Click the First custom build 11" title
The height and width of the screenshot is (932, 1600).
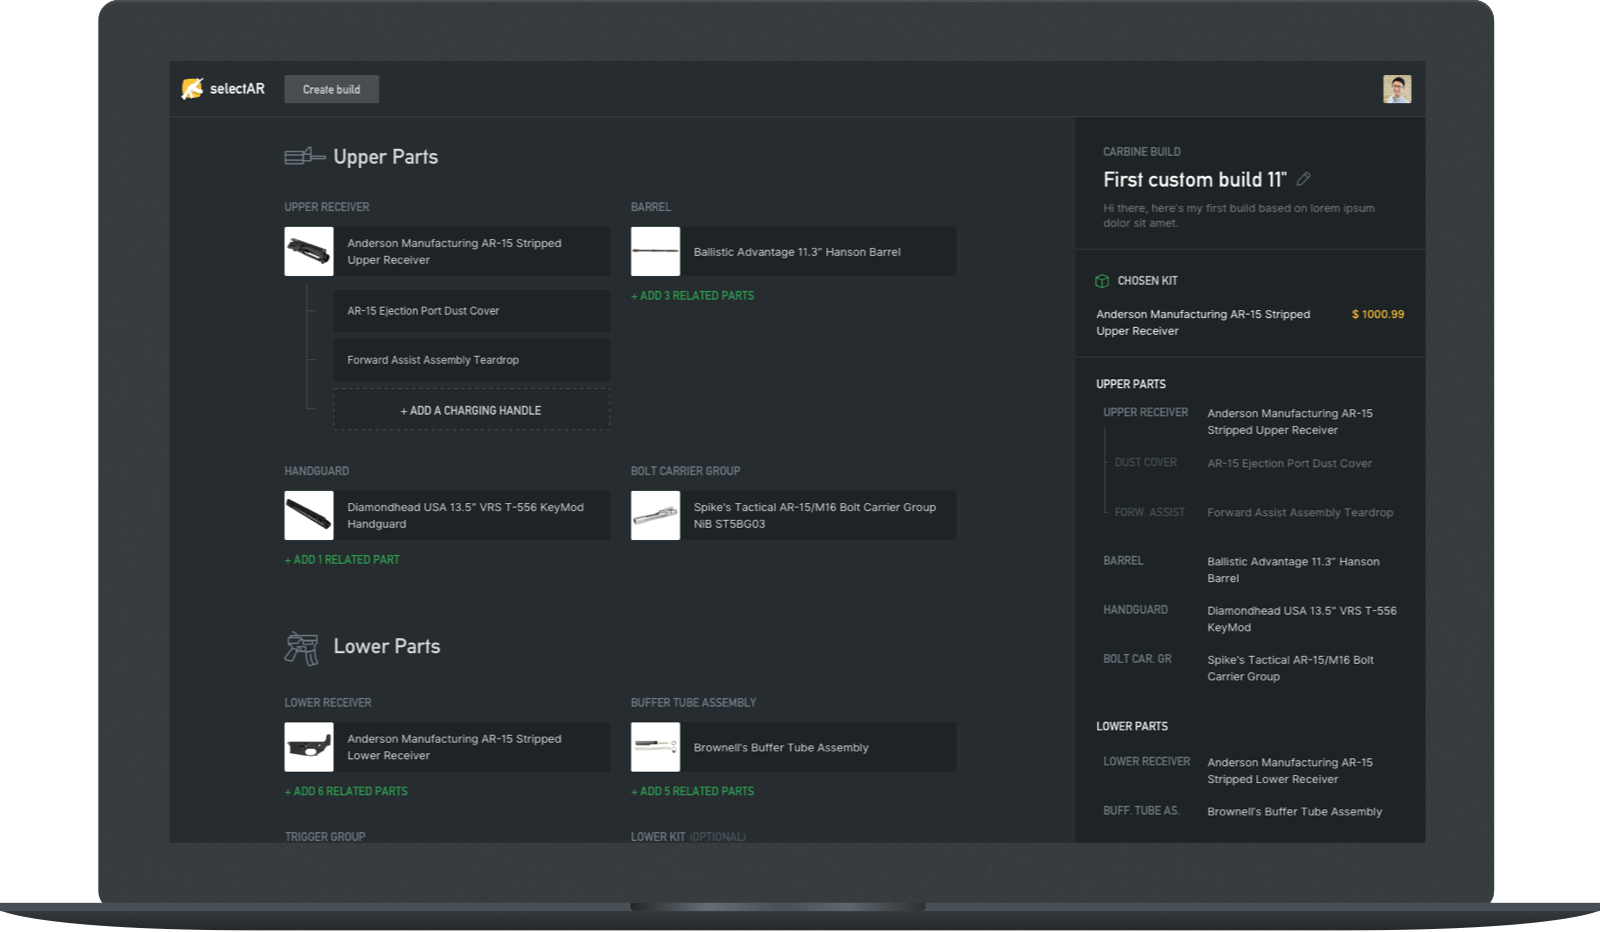point(1194,179)
